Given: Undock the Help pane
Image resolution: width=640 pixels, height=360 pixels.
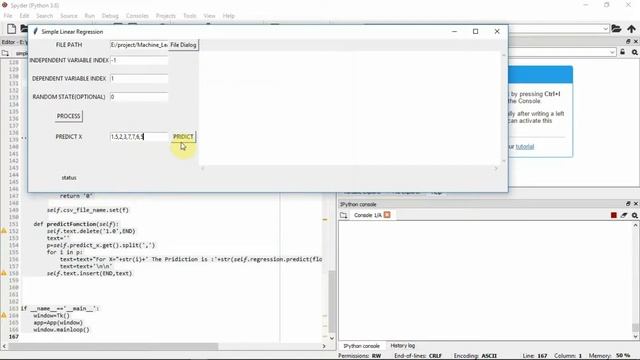Looking at the screenshot, I should pyautogui.click(x=628, y=41).
